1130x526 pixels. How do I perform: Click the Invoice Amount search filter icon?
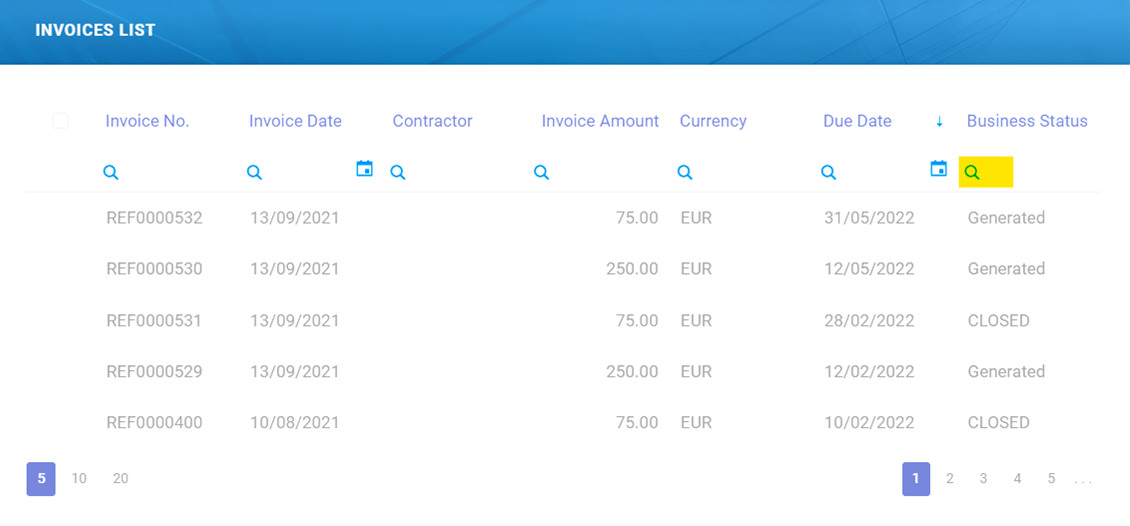tap(541, 173)
